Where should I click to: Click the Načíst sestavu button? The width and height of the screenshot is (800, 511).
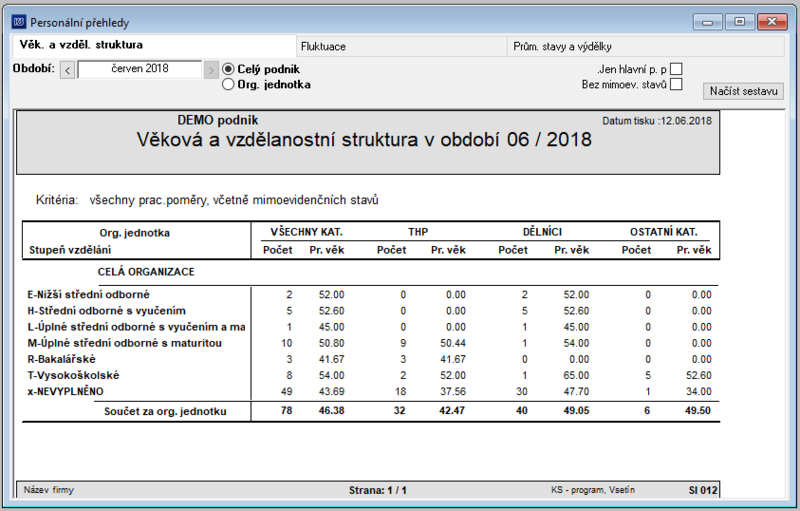(743, 91)
